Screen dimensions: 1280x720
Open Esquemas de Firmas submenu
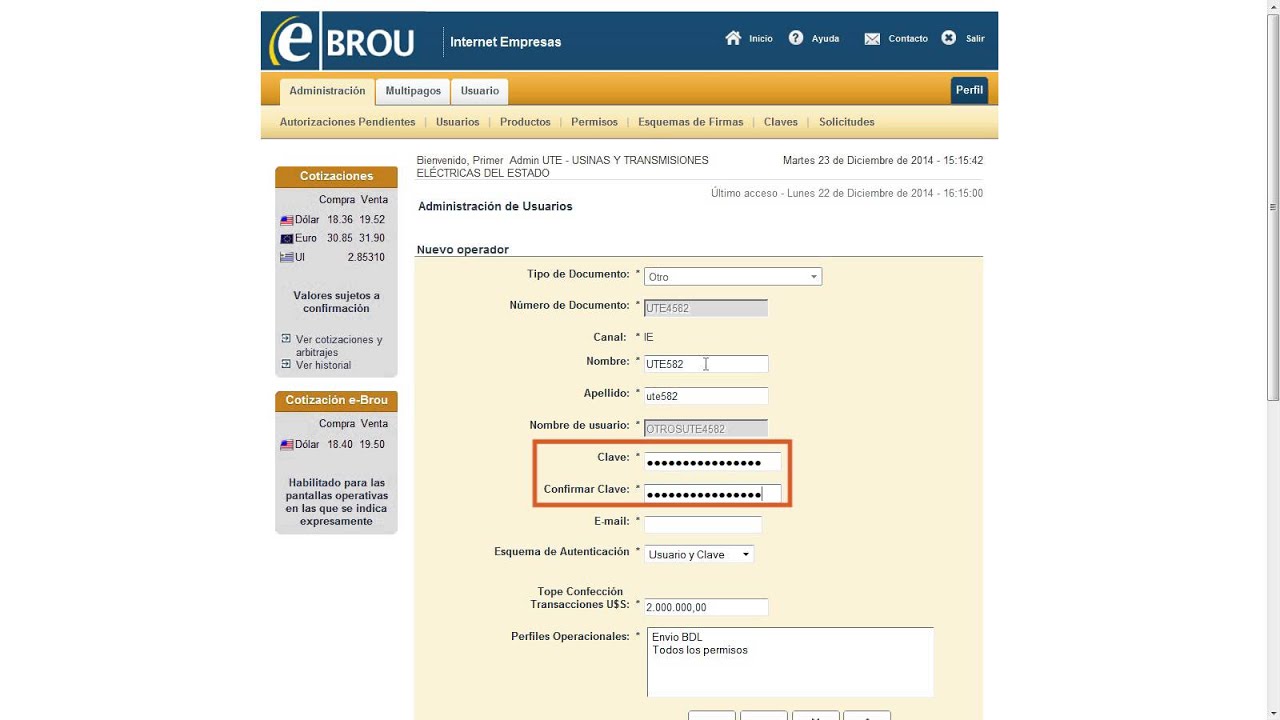click(691, 122)
